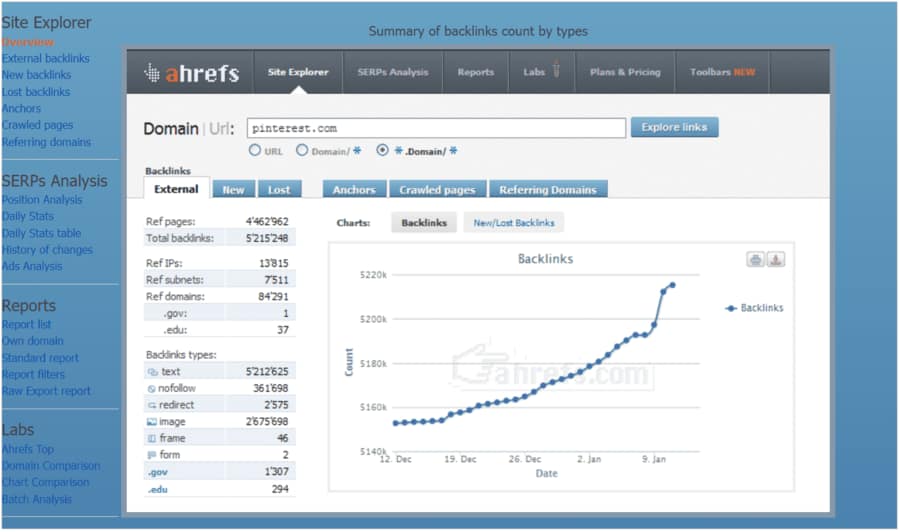The height and width of the screenshot is (532, 899).
Task: Click the print chart icon
Action: (x=755, y=260)
